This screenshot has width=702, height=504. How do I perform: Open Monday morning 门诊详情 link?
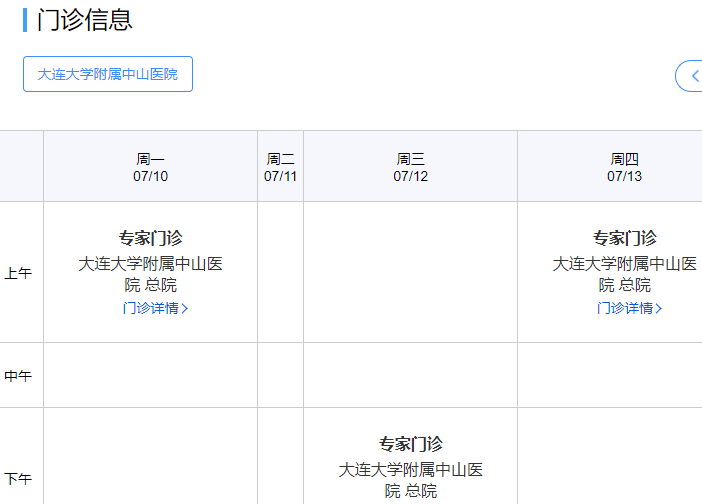(155, 308)
